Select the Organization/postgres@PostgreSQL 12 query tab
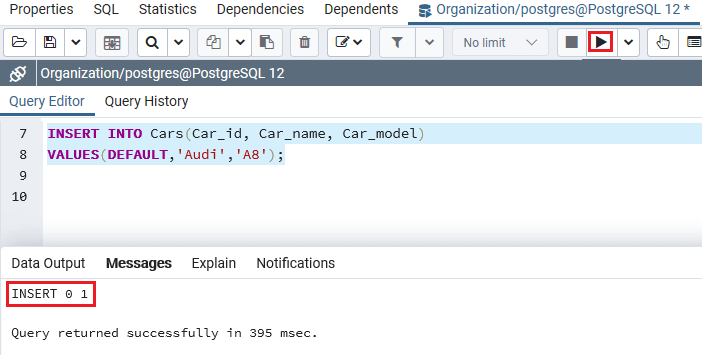 click(555, 9)
